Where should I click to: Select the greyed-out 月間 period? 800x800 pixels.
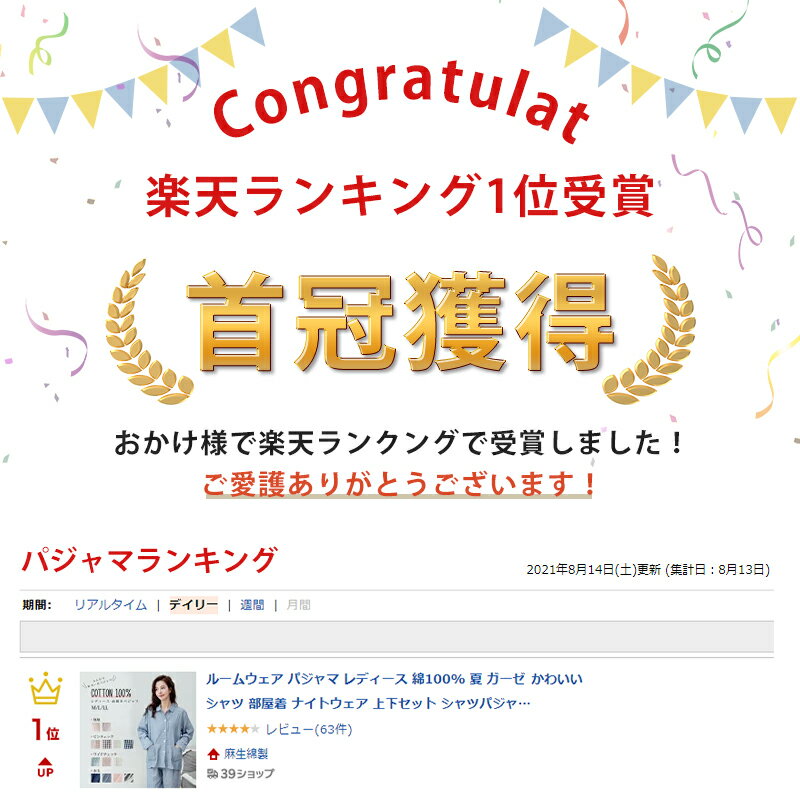298,605
